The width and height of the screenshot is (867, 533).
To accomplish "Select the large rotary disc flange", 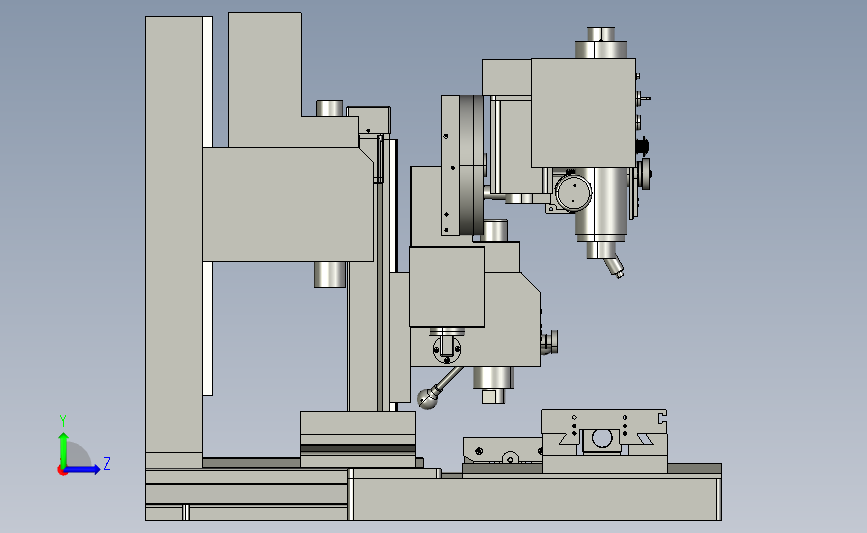I will (472, 165).
